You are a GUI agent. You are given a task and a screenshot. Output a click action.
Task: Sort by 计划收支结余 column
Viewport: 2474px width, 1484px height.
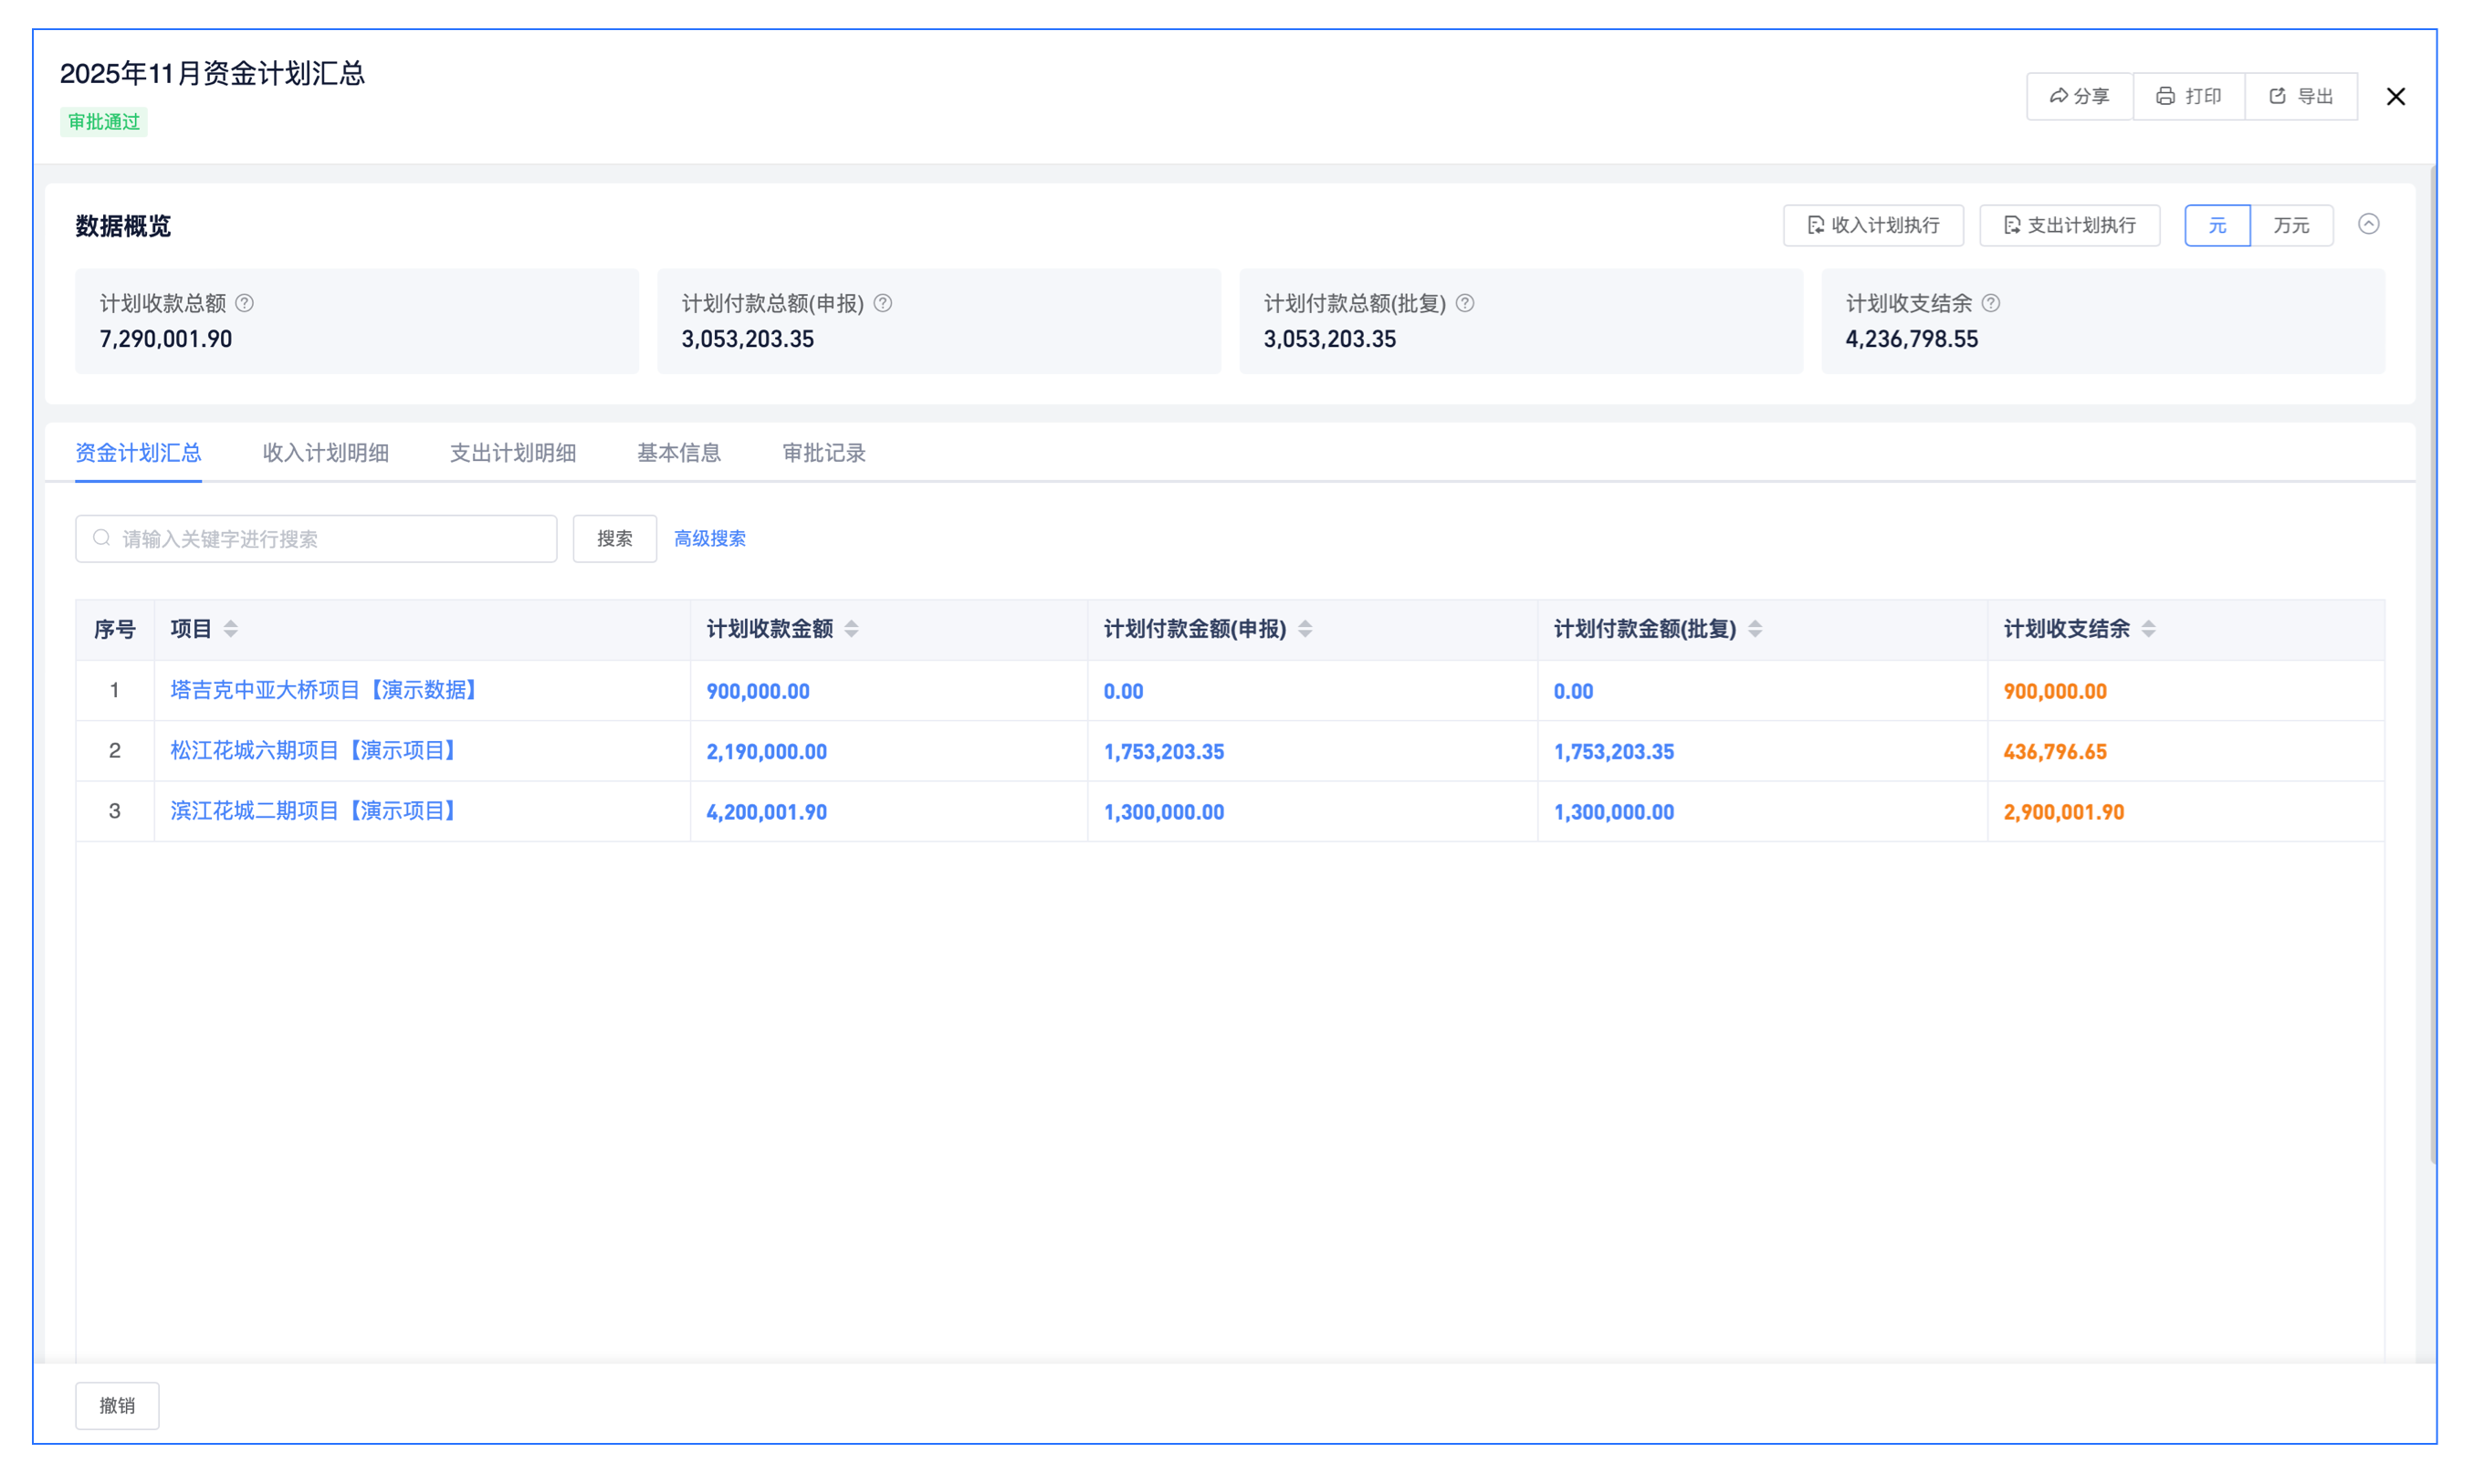[x=2148, y=629]
